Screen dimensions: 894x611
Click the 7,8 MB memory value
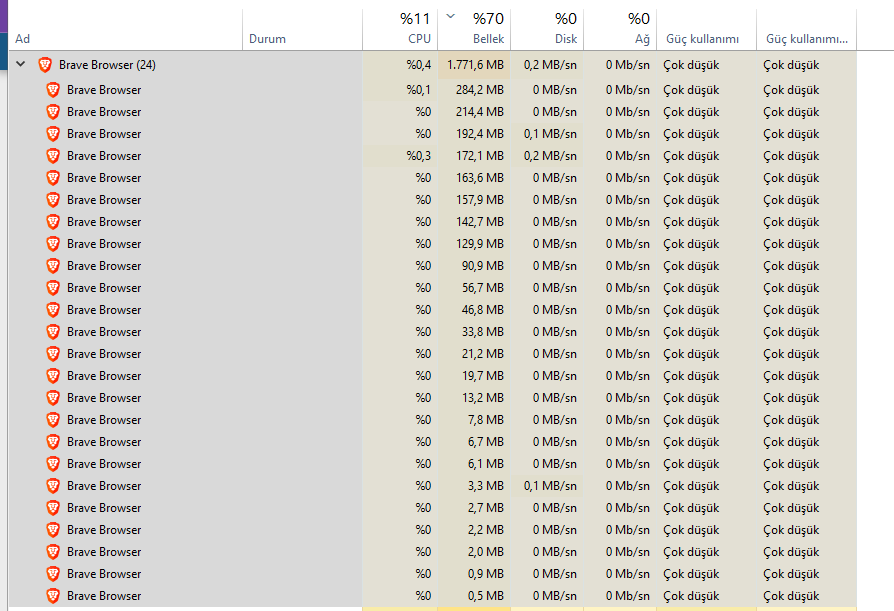pos(486,420)
